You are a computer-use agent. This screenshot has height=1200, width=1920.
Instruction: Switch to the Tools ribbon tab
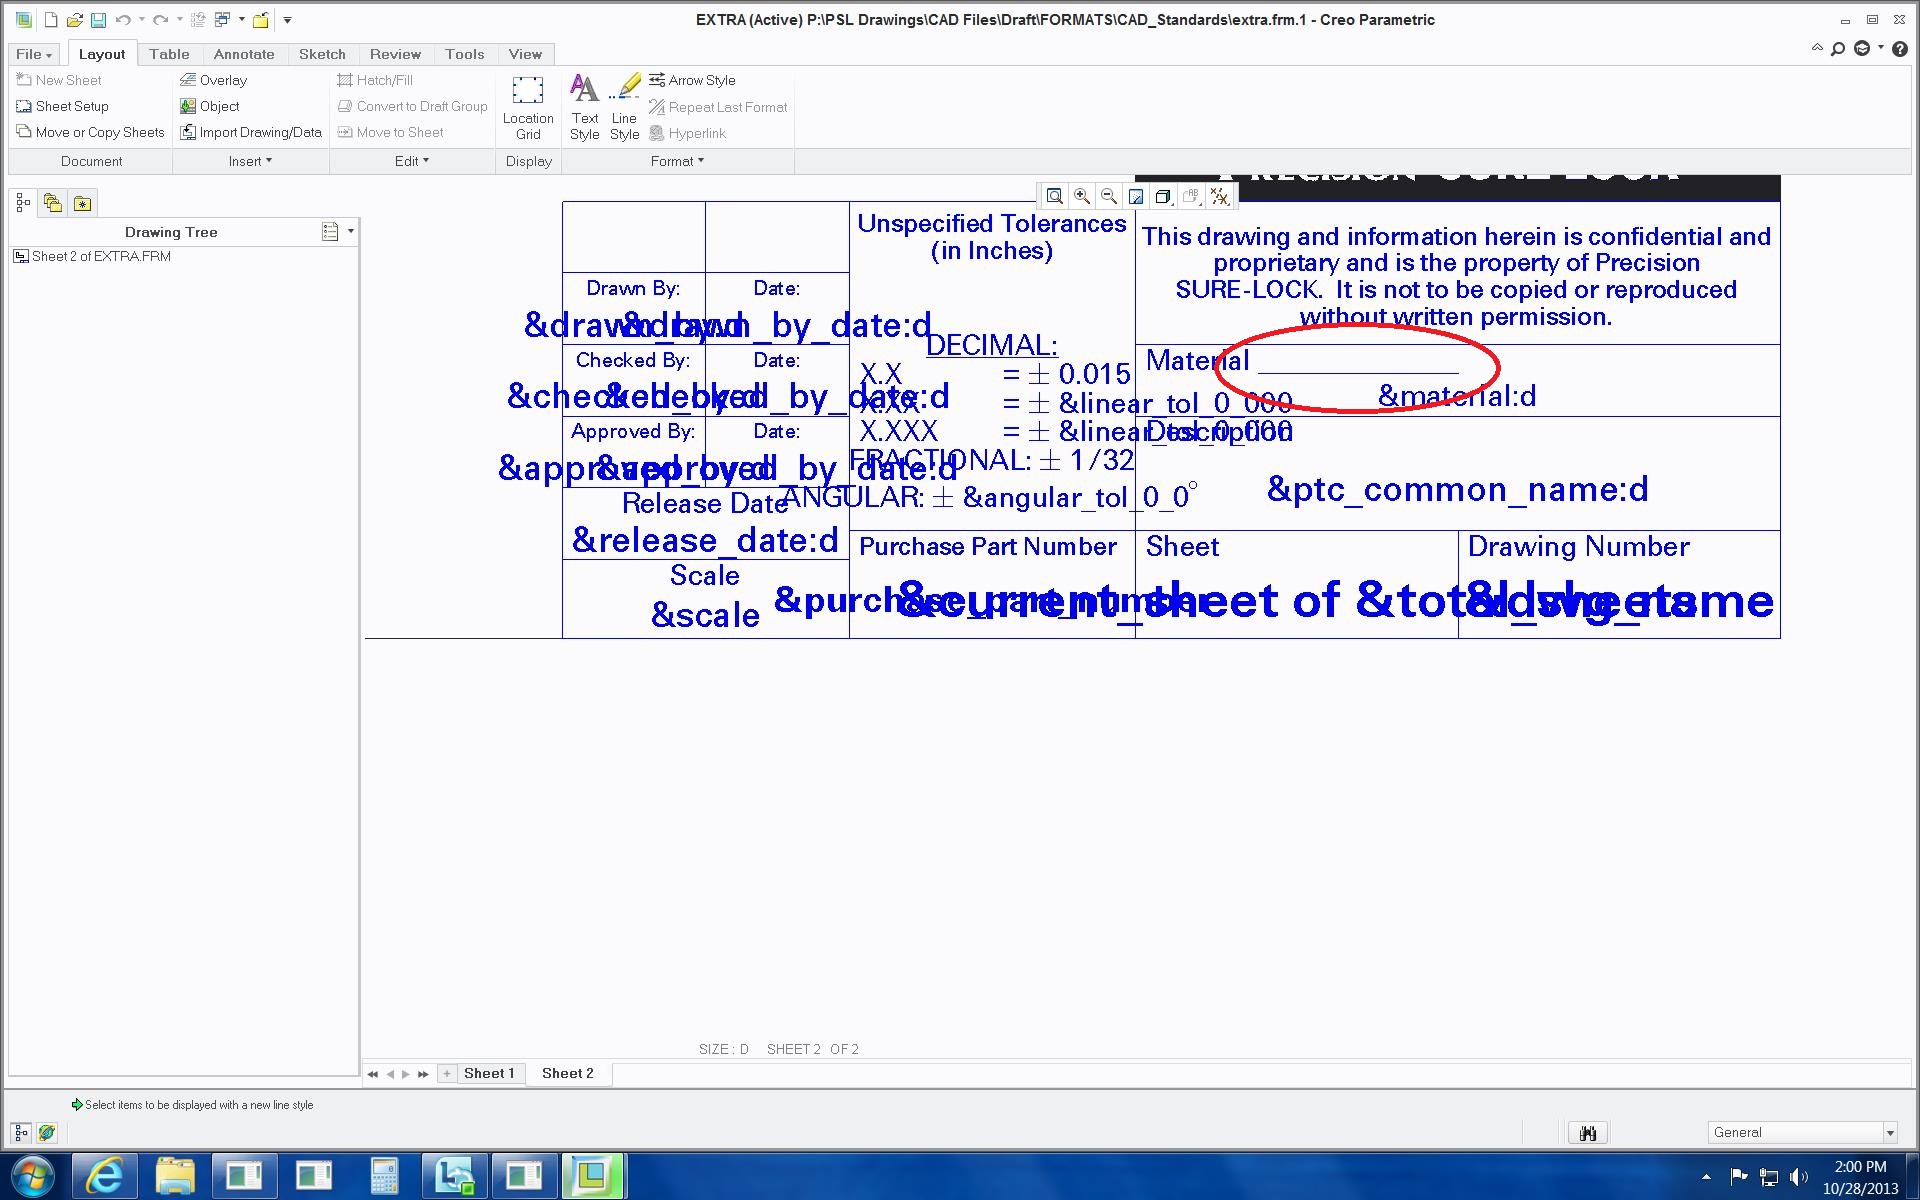pos(465,54)
